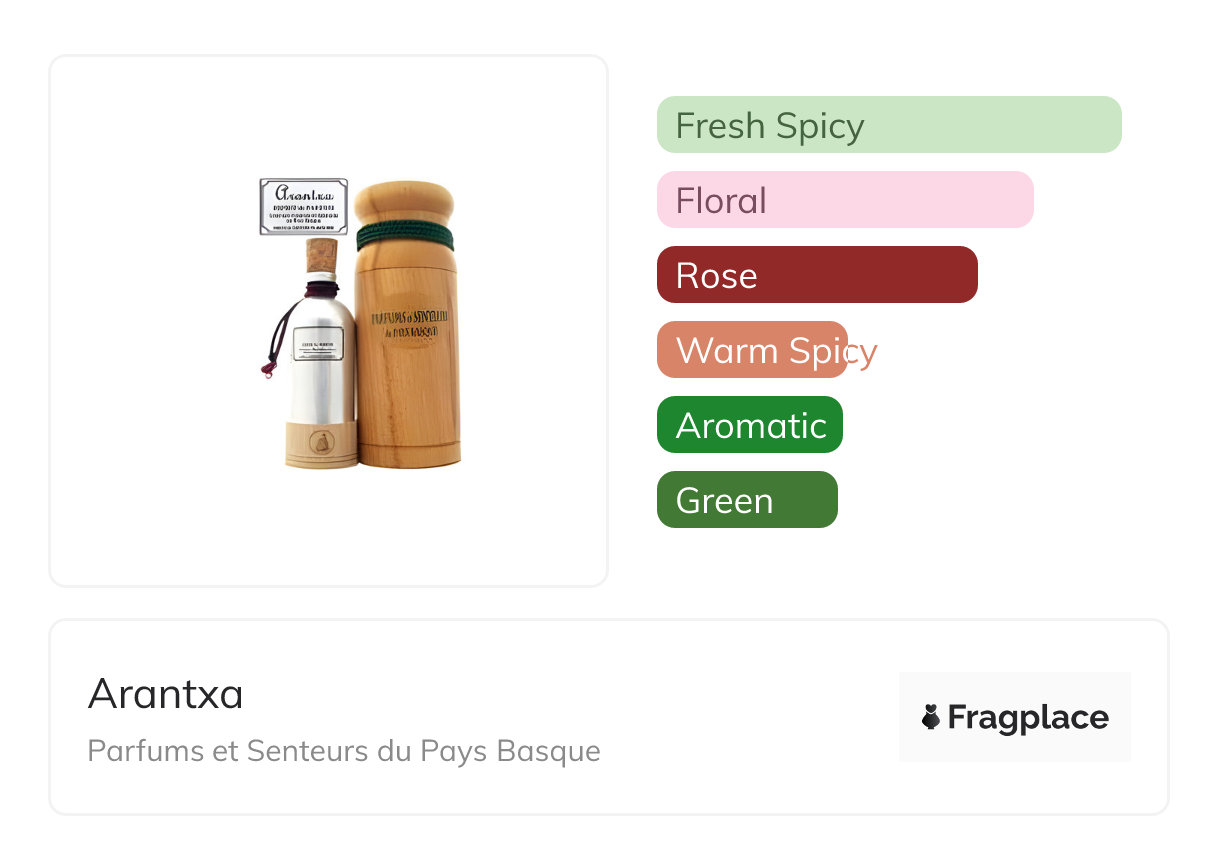Click the wooden base under the bottle

coord(321,445)
